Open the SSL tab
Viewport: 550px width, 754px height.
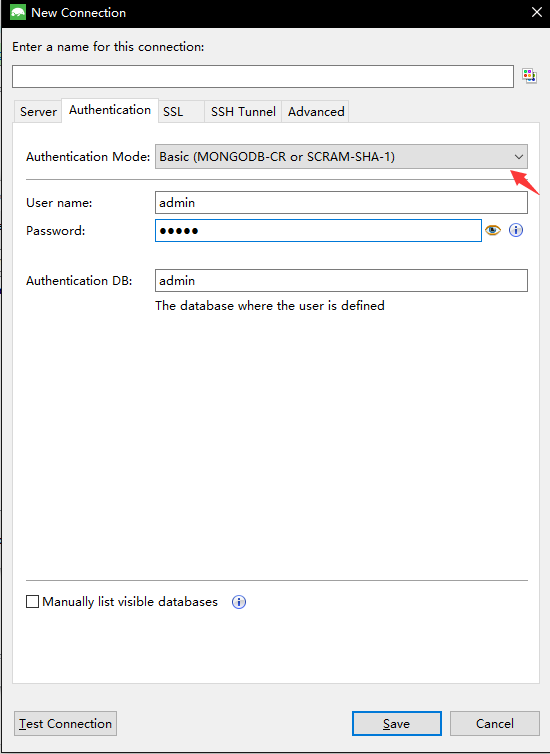181,112
